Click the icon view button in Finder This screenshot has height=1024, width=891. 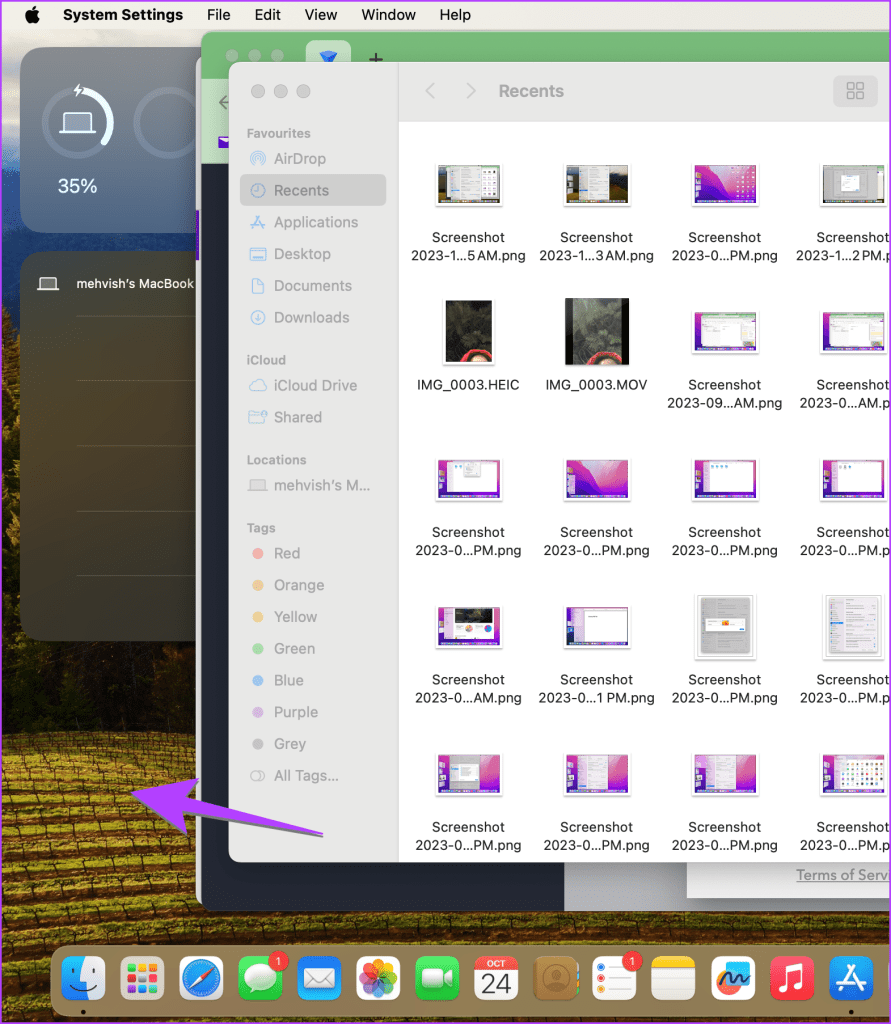(x=854, y=91)
